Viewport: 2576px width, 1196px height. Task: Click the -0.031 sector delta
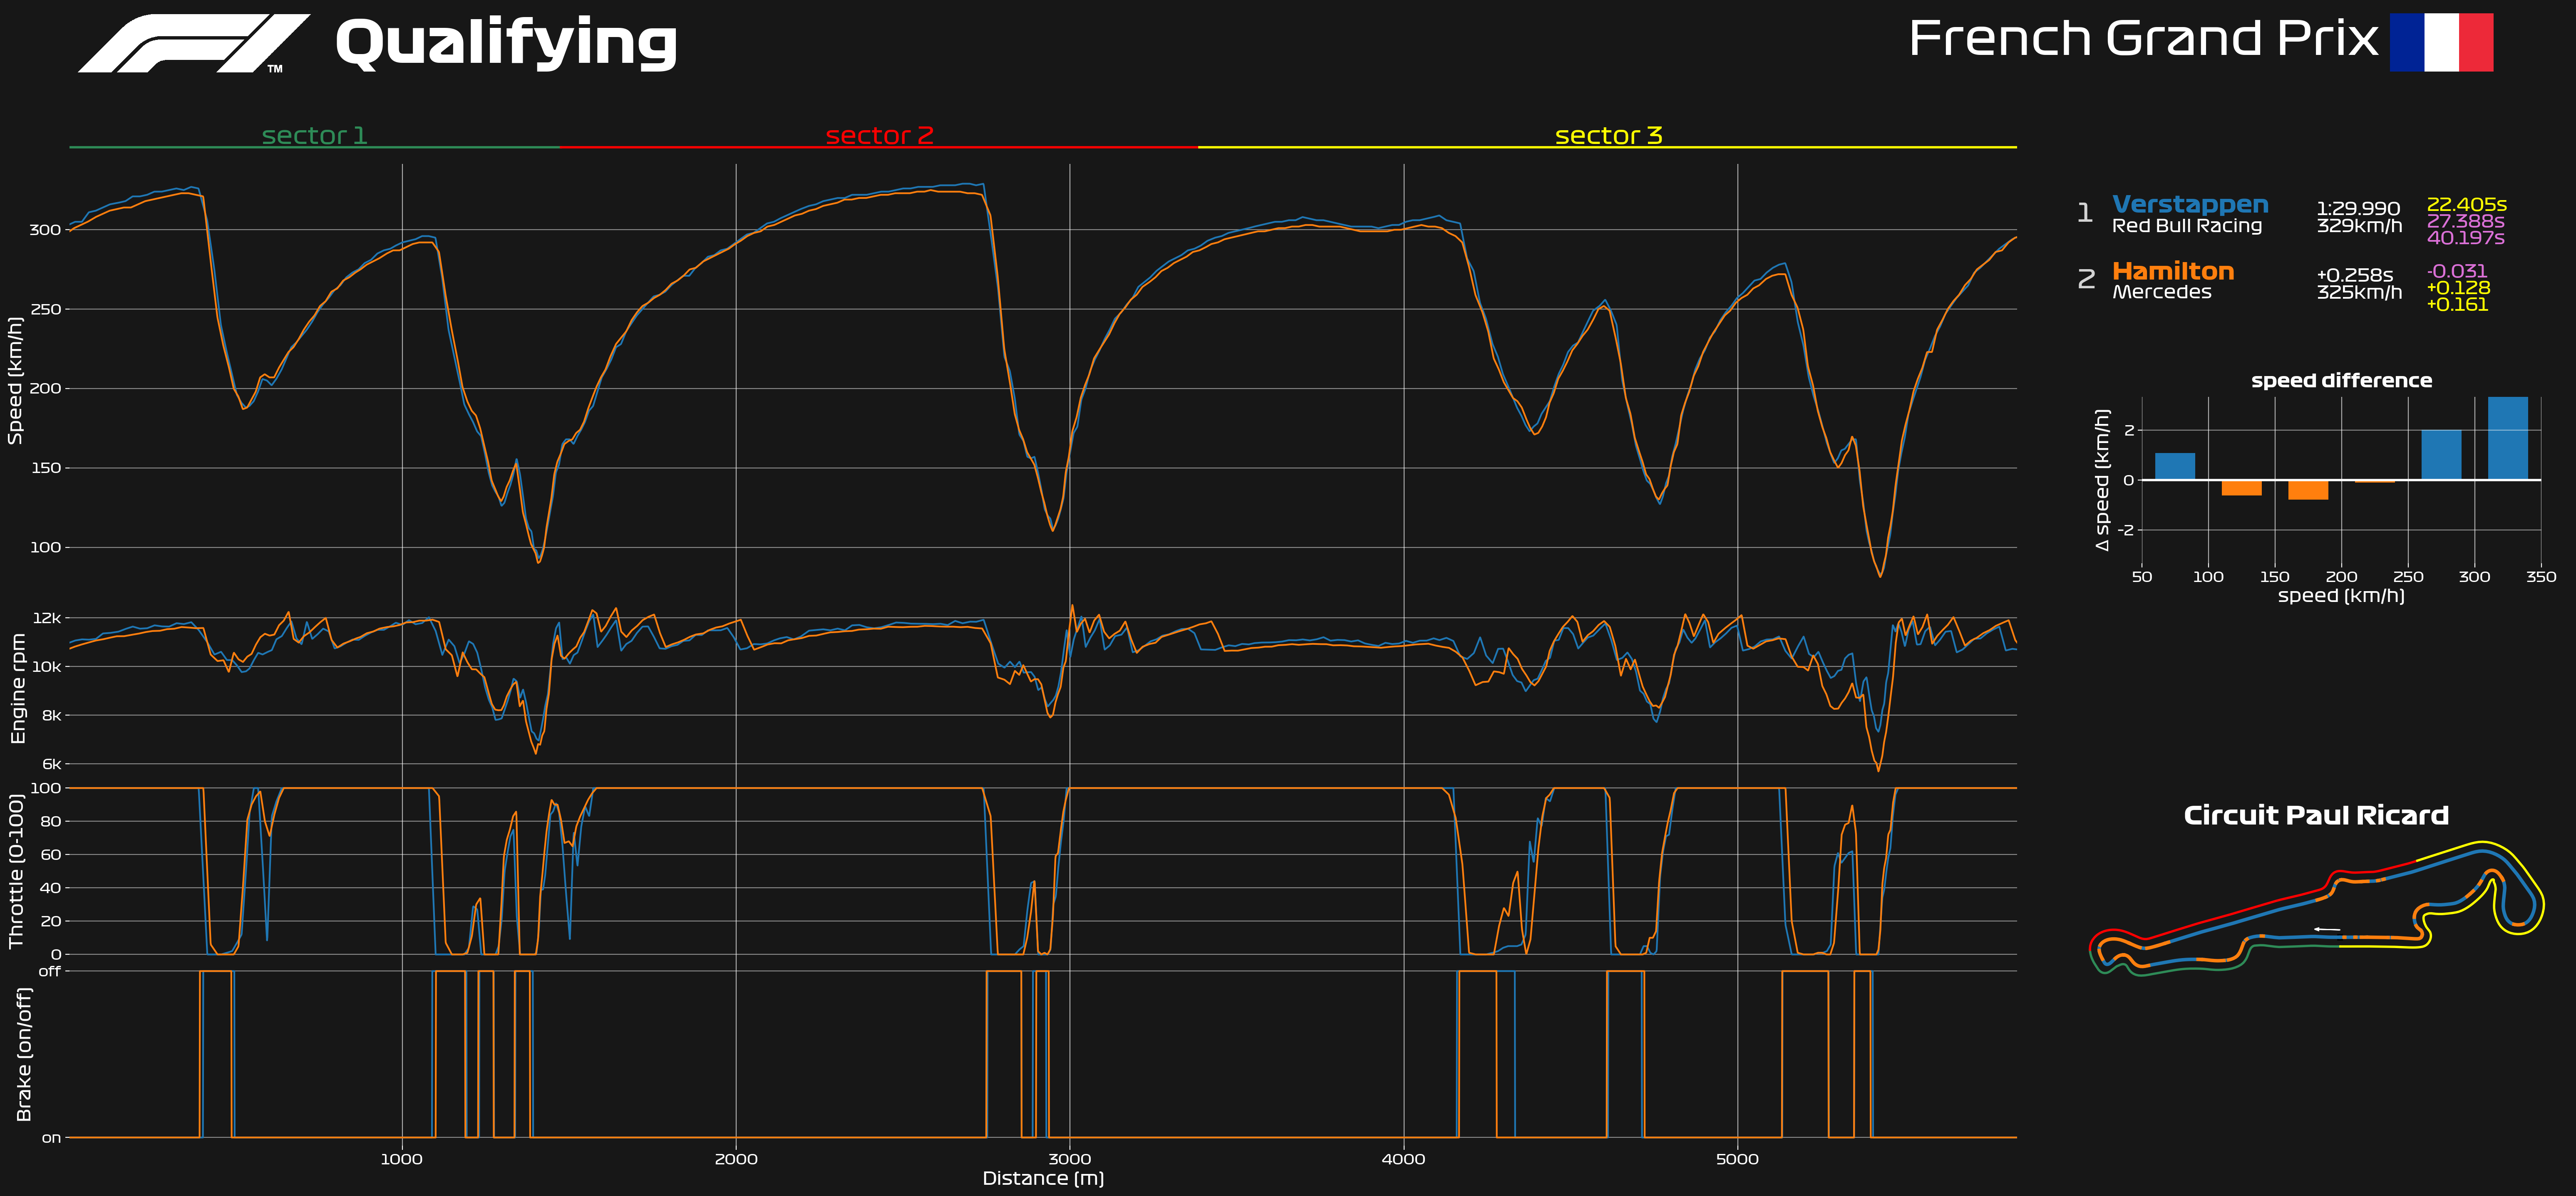click(x=2456, y=271)
